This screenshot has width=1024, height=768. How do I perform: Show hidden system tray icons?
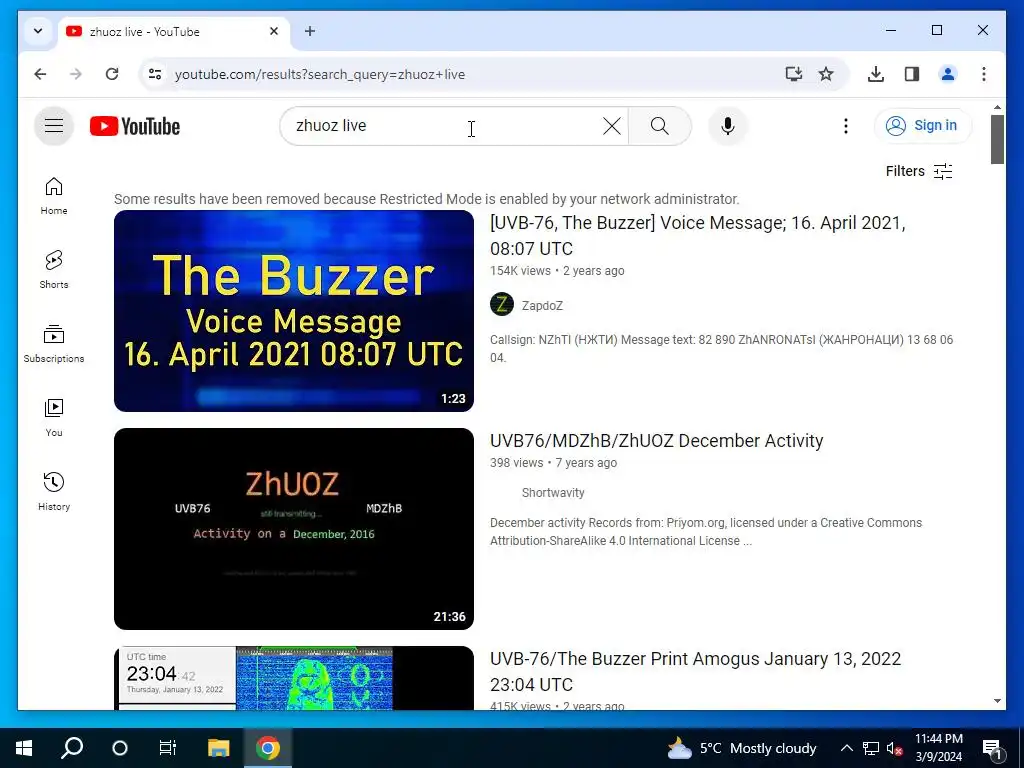point(846,748)
